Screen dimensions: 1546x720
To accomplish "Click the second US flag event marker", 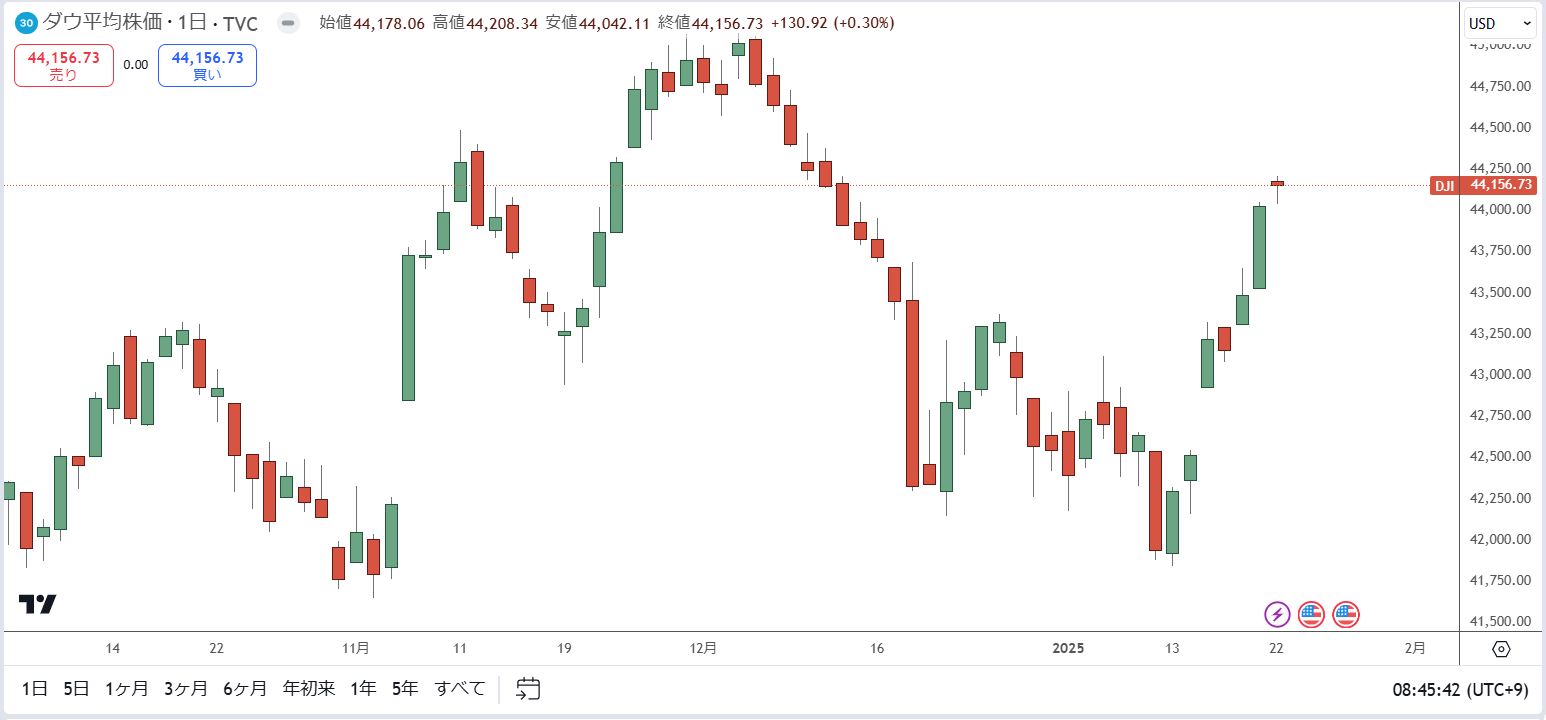I will pos(1346,614).
